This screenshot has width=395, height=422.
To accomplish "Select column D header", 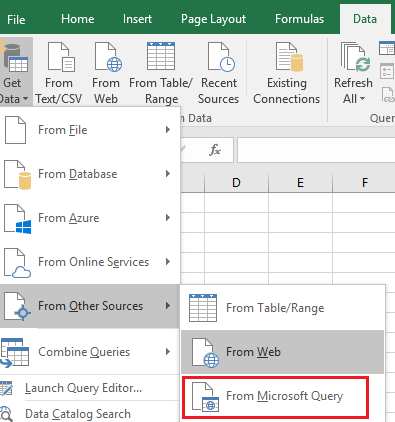I will tap(236, 183).
